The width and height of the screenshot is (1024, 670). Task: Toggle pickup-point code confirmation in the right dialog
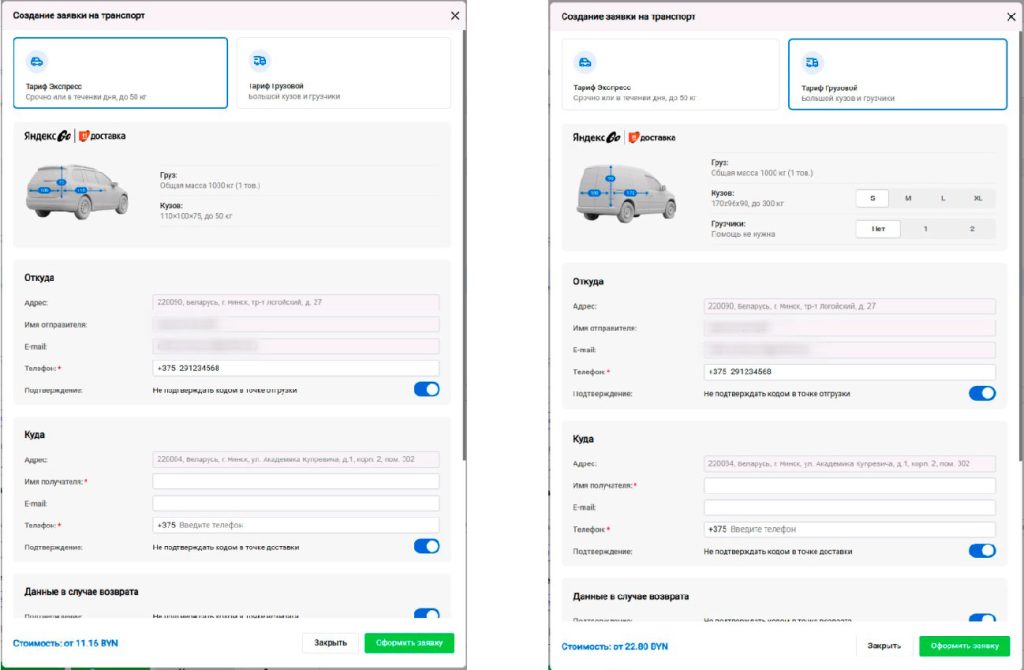point(982,393)
